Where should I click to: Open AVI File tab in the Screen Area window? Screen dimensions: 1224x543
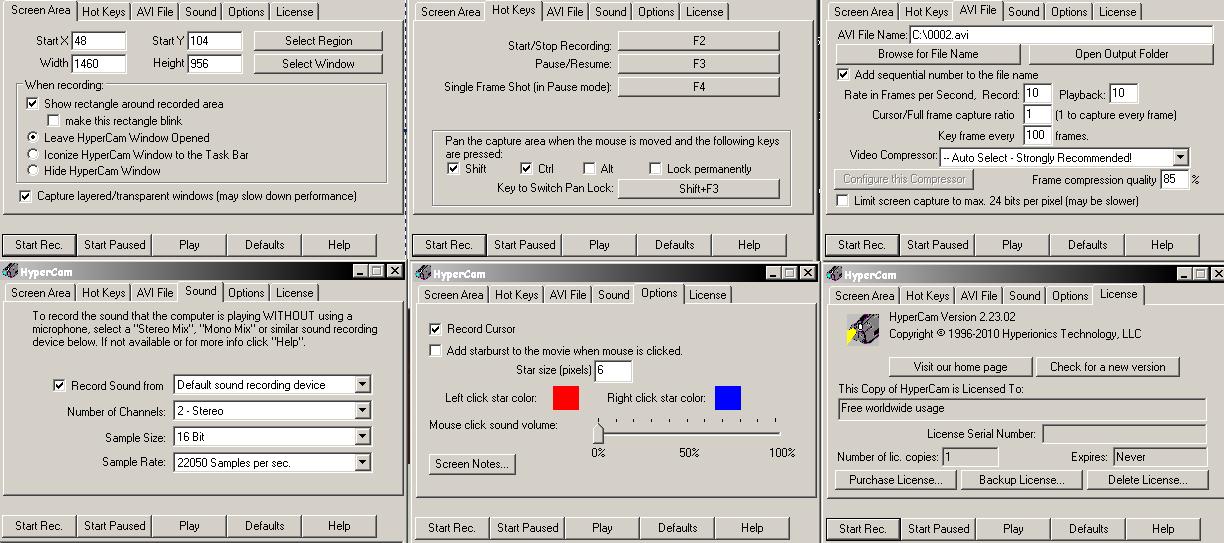coord(154,12)
